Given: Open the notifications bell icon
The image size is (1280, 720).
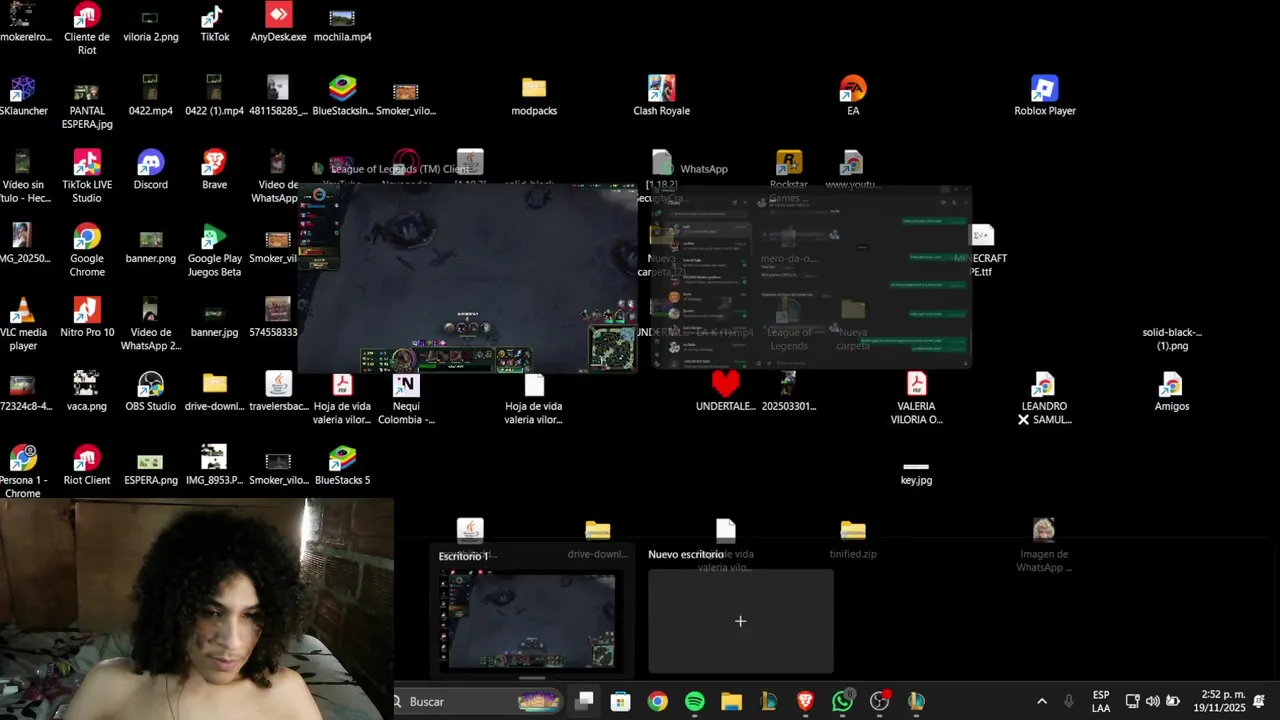Looking at the screenshot, I should [1260, 701].
